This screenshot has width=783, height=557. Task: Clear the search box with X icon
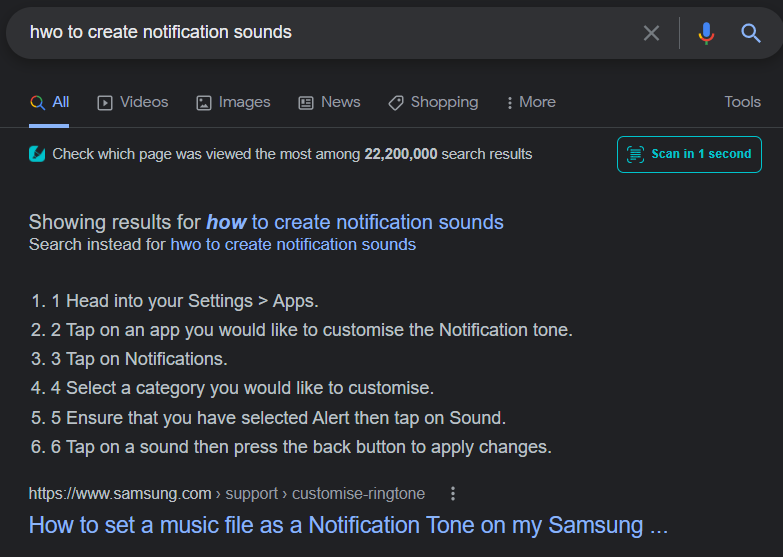click(x=651, y=33)
